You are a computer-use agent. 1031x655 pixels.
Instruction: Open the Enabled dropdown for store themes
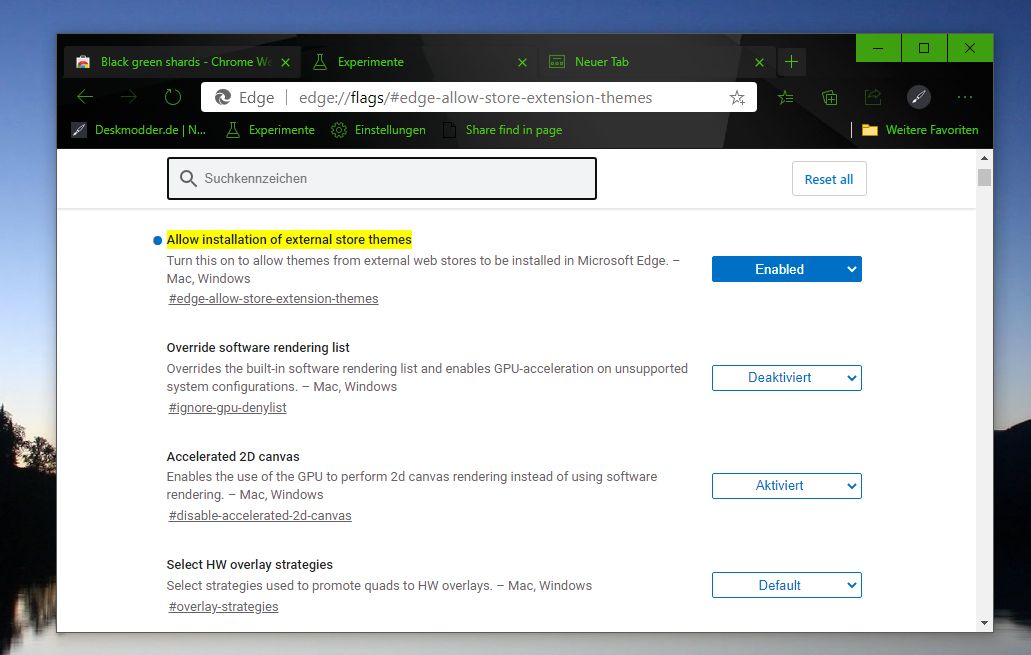(786, 269)
